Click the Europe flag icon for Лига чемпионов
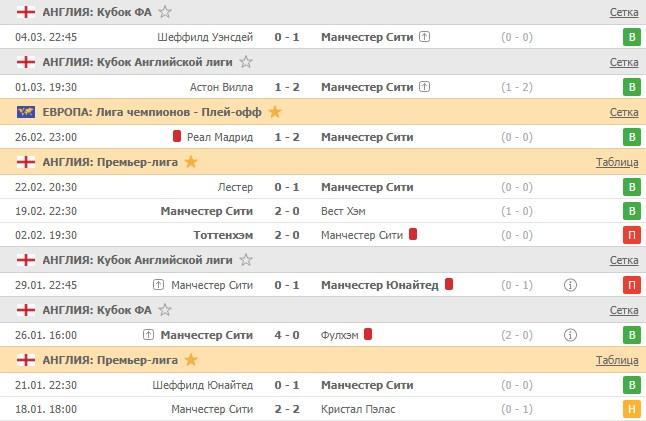646x421 pixels. [x=25, y=112]
